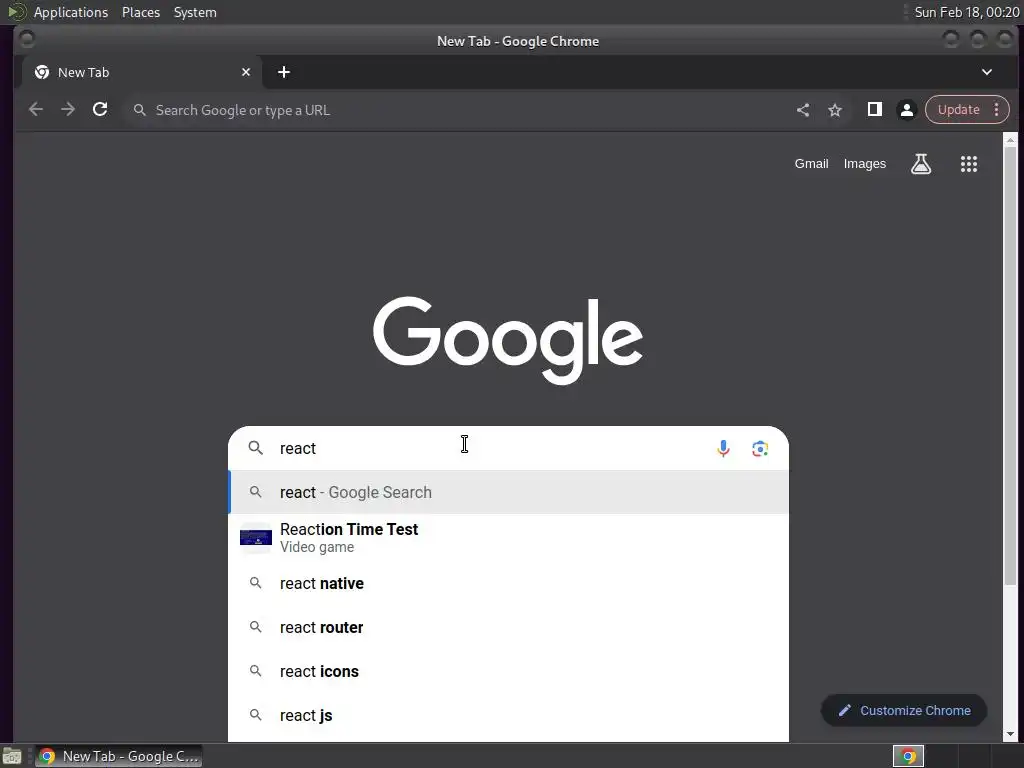The height and width of the screenshot is (768, 1024).
Task: Click the search icon beside 'react native'
Action: tap(255, 583)
